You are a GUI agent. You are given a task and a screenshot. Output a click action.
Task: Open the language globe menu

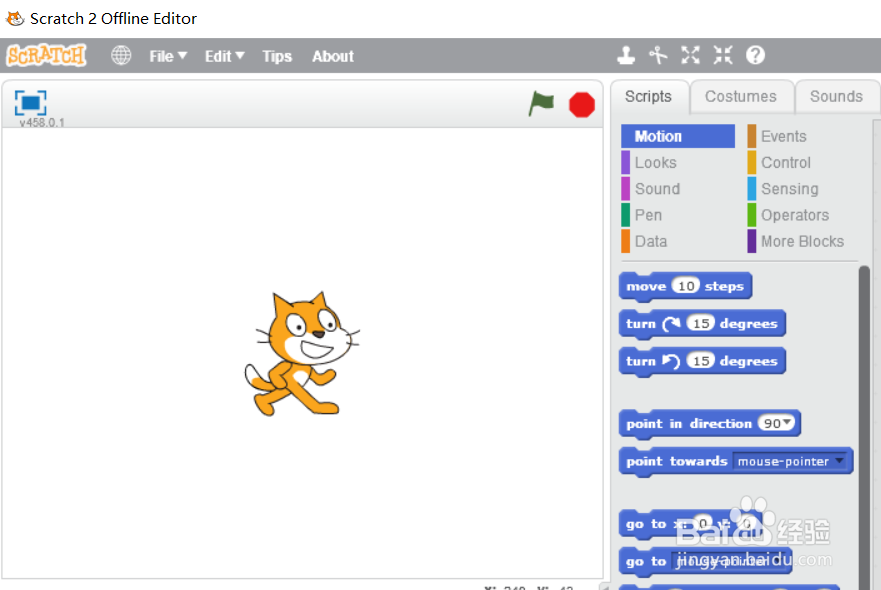121,56
